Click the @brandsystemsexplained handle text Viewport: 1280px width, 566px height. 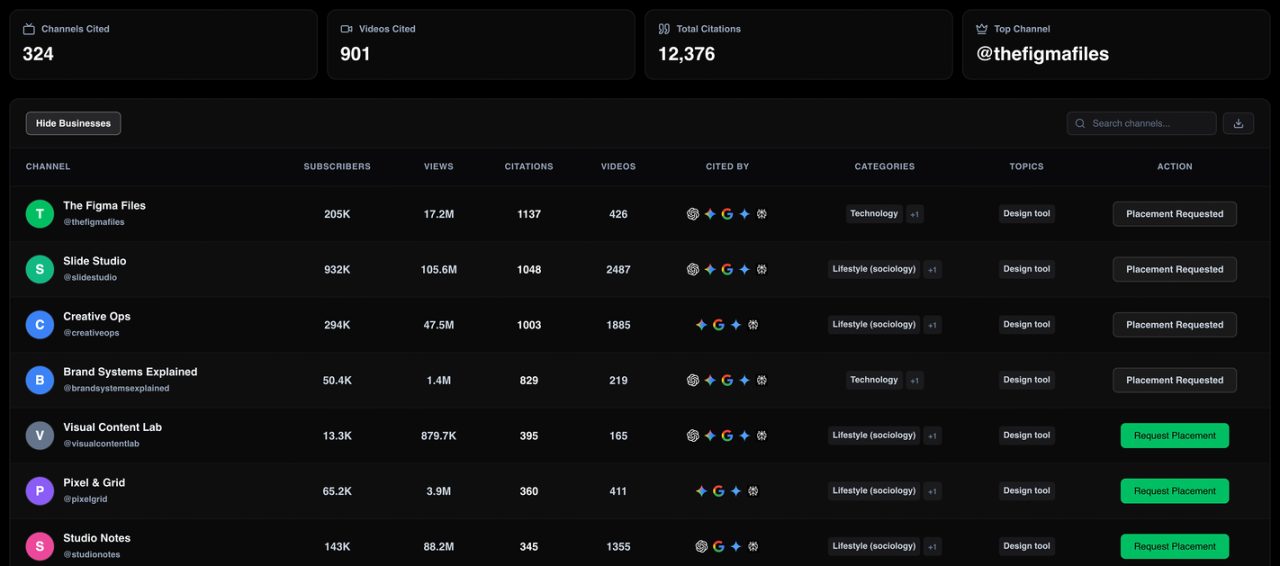[116, 388]
